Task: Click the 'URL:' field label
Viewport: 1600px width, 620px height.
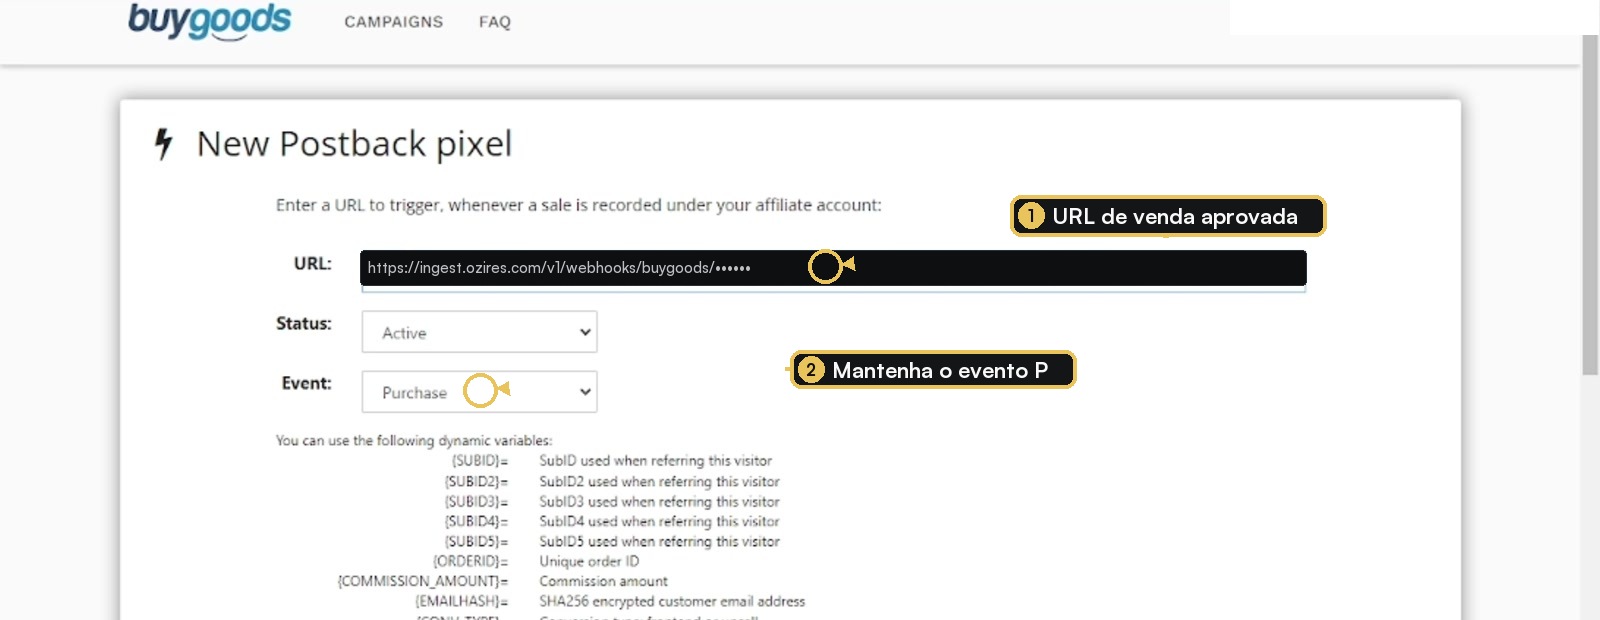Action: point(312,264)
